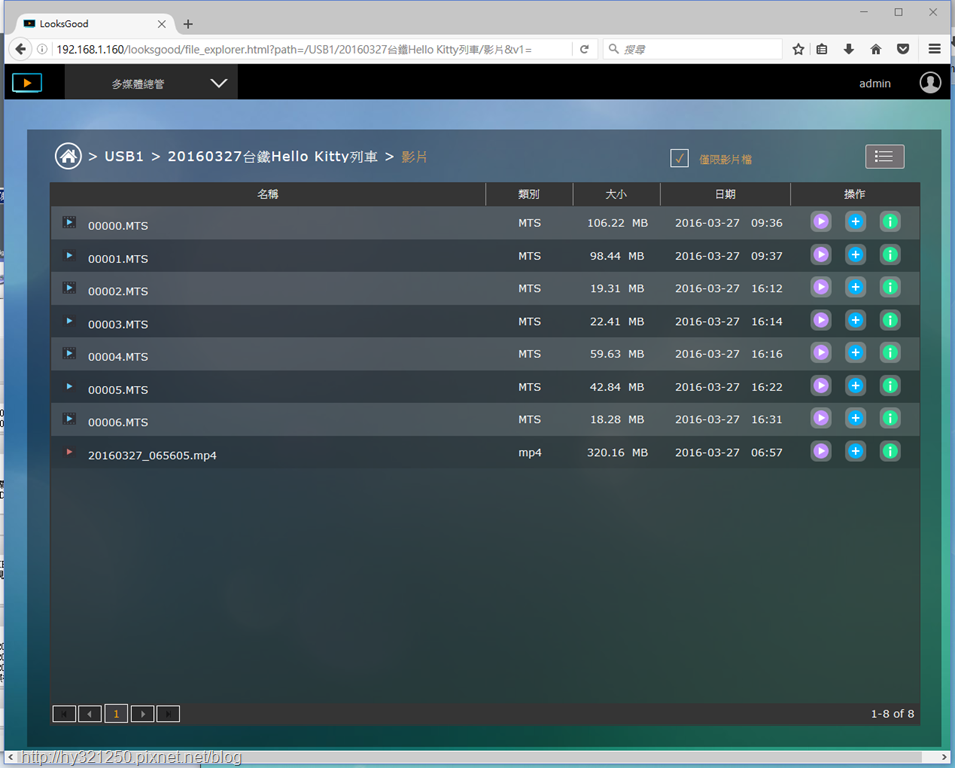Screen dimensions: 955x768
Task: Add 00004.MTS using blue plus icon
Action: point(856,353)
